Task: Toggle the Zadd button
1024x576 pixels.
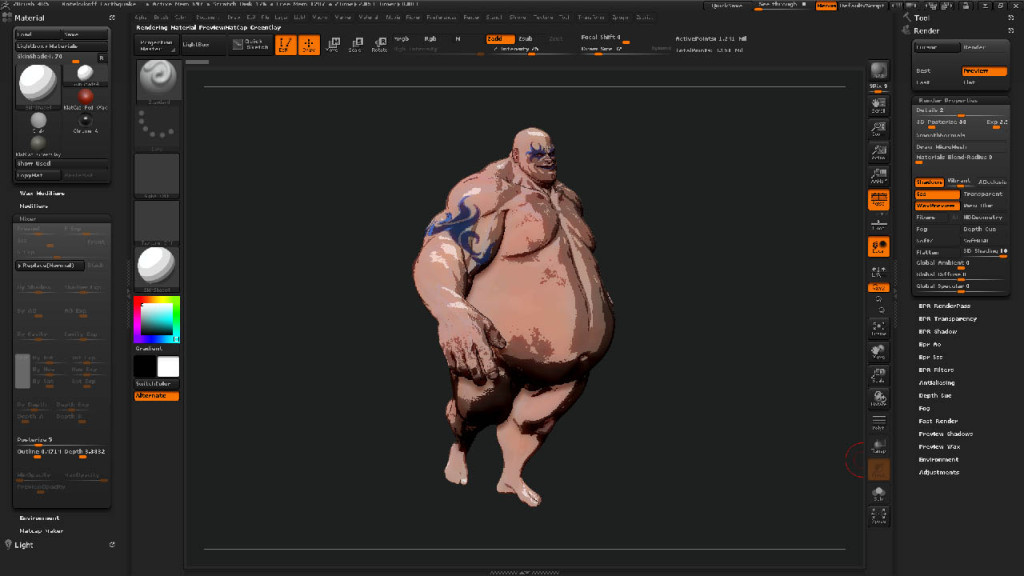Action: 500,39
